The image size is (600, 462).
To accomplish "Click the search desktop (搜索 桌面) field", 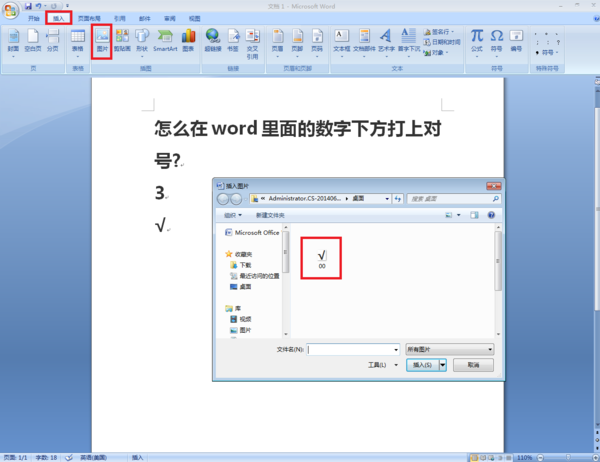I will point(453,199).
